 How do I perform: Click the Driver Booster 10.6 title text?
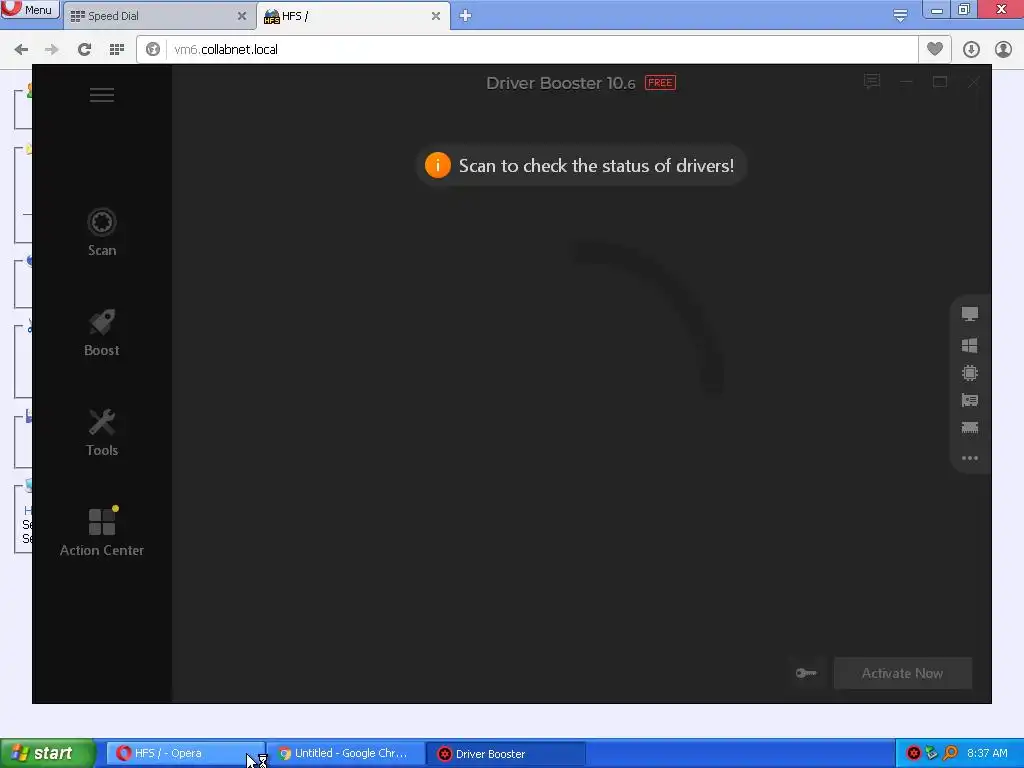coord(560,84)
